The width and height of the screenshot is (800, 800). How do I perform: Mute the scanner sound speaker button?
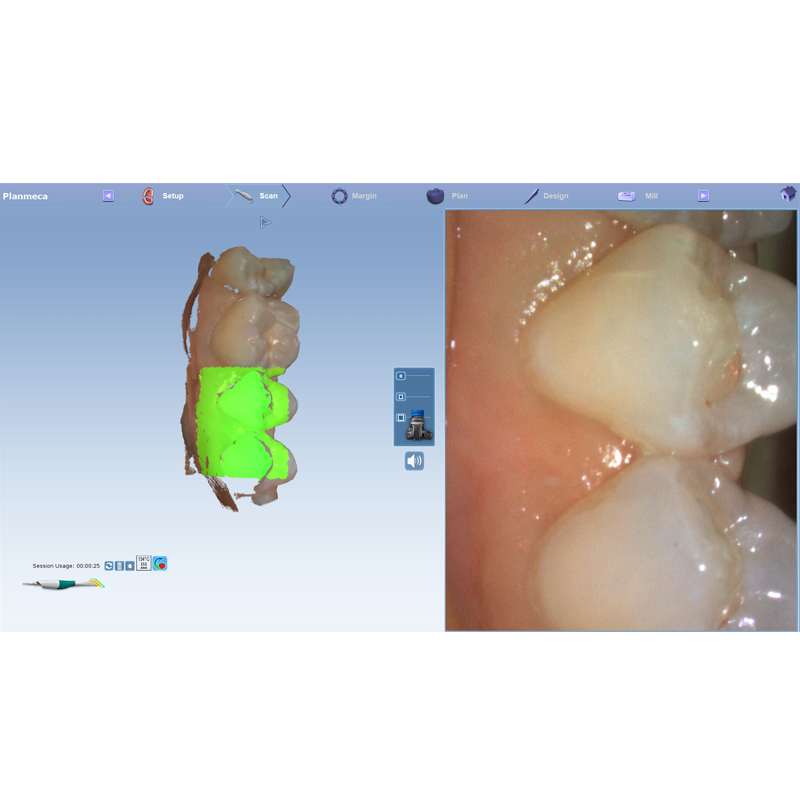414,461
